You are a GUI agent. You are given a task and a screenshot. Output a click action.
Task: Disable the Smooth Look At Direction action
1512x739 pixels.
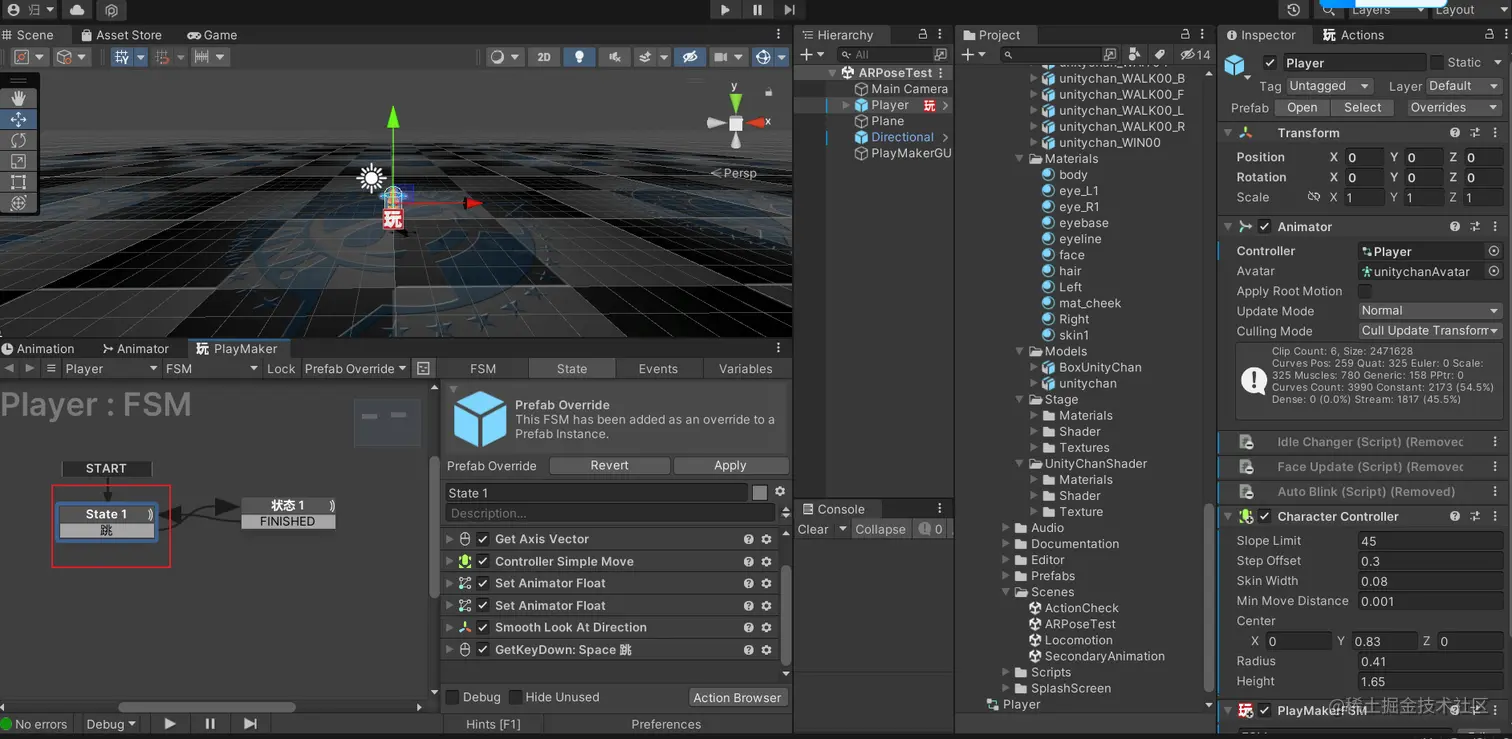click(x=483, y=628)
